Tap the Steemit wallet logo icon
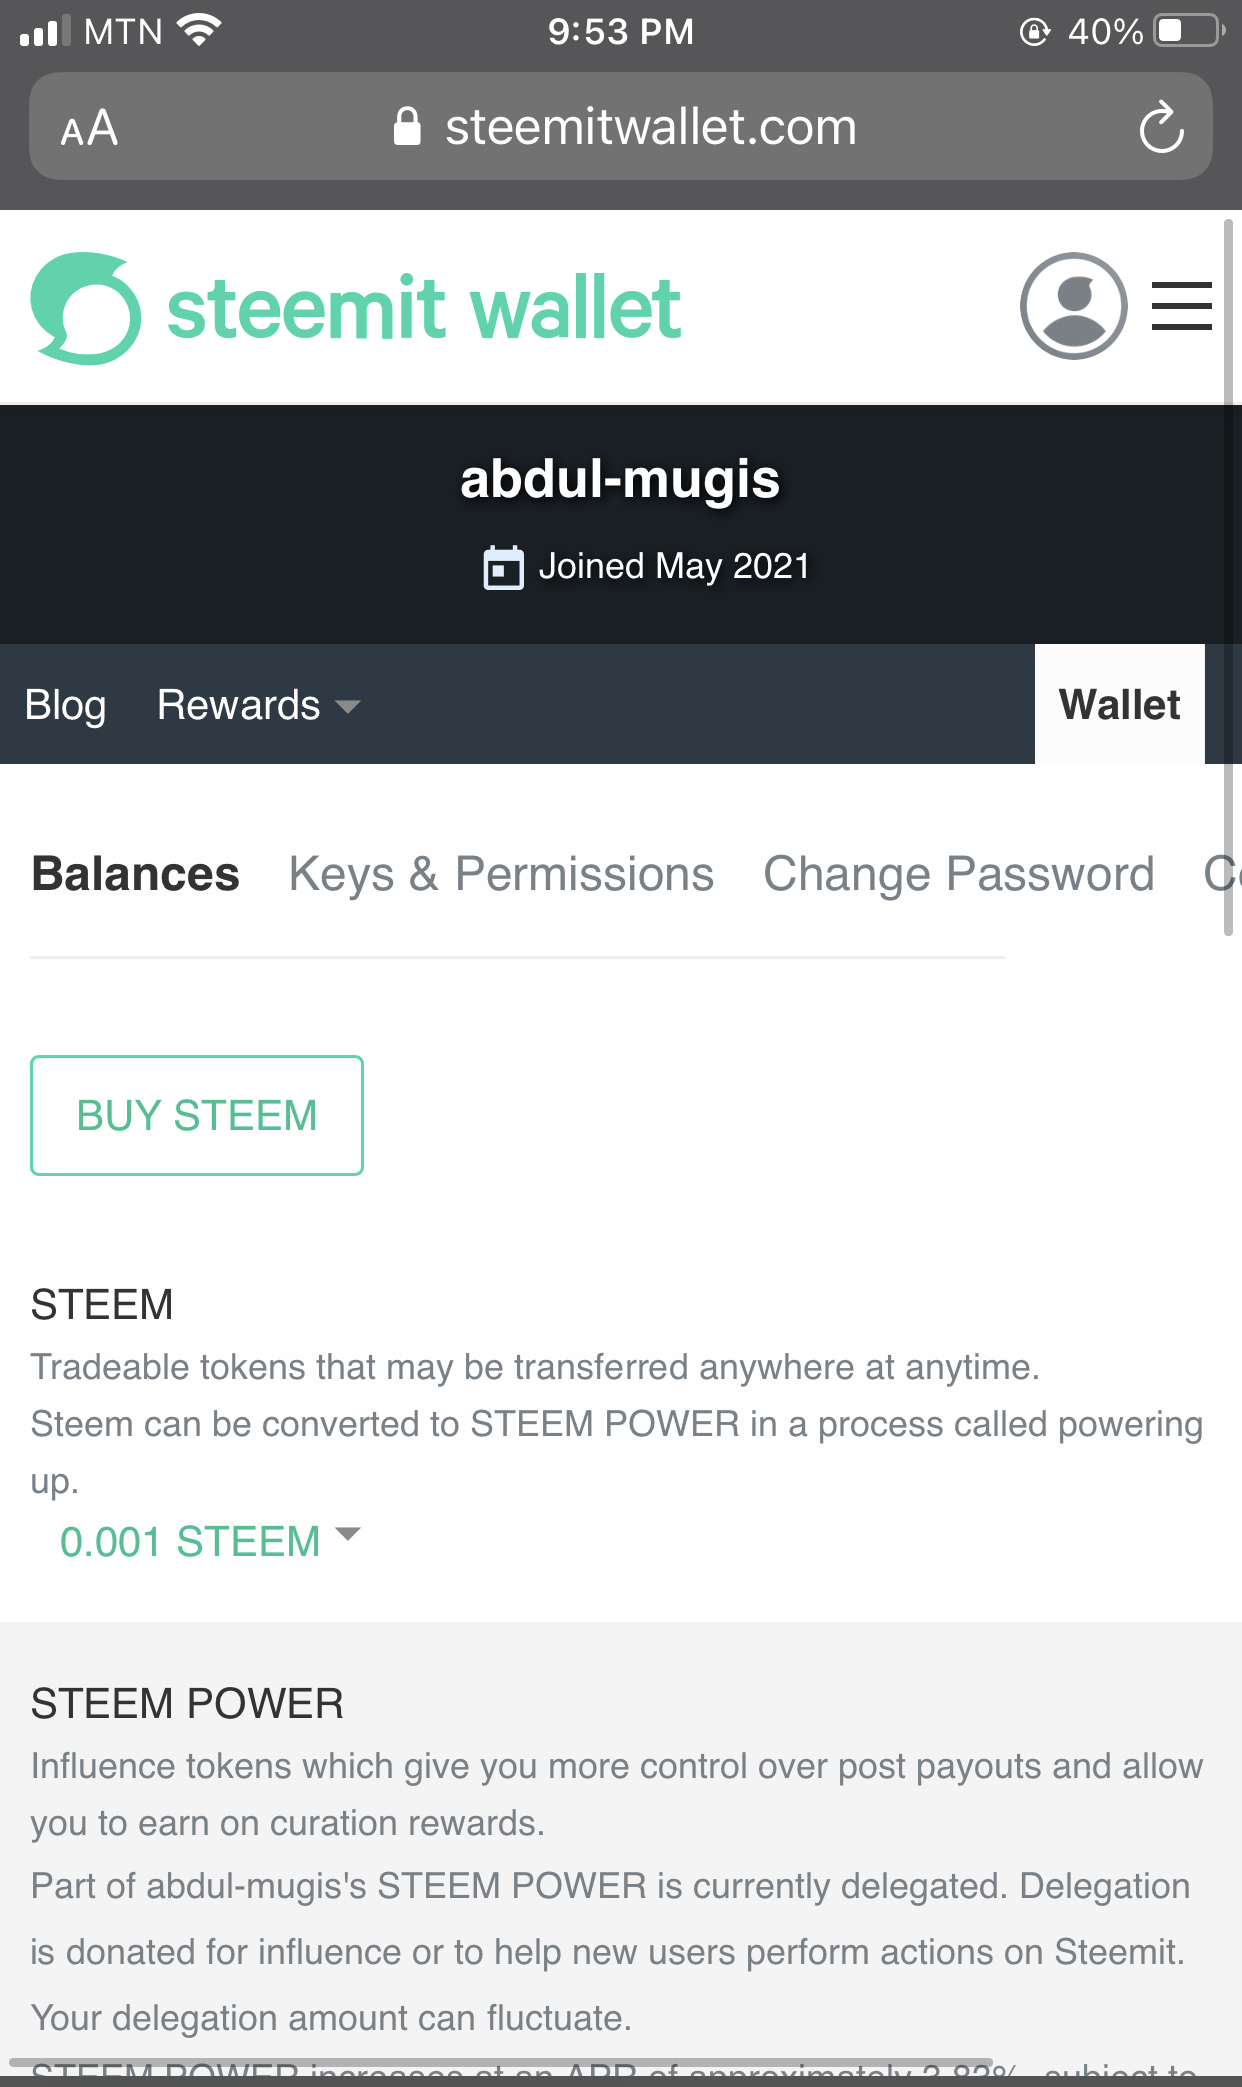Screen dimensions: 1242x2087 point(86,308)
